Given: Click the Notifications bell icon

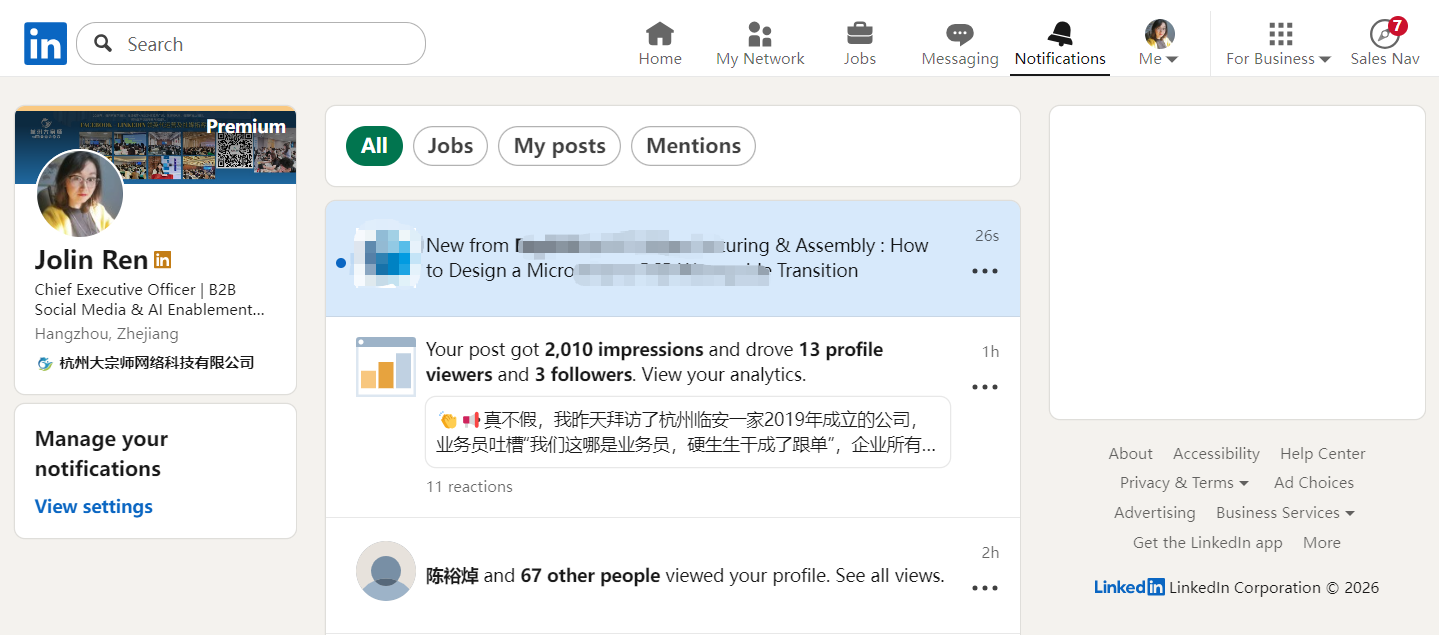Looking at the screenshot, I should 1060,34.
